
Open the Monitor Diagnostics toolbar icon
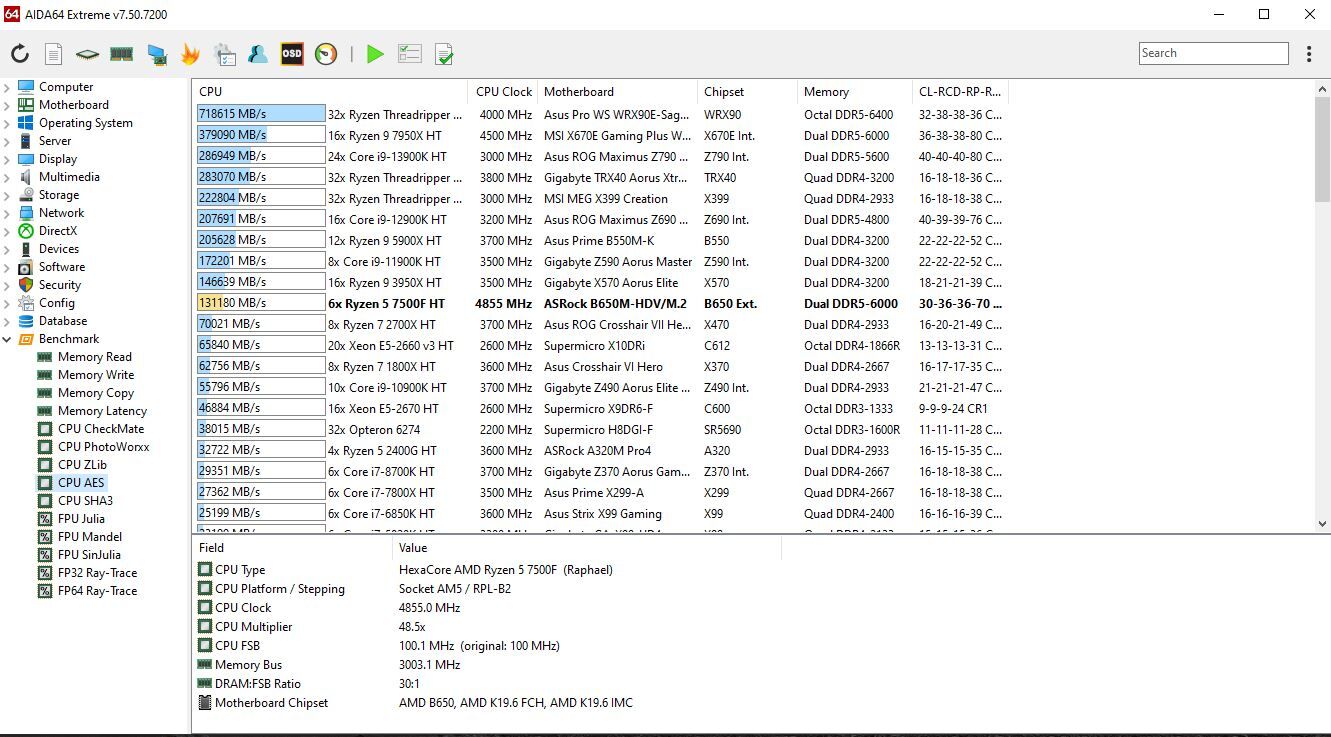[156, 54]
